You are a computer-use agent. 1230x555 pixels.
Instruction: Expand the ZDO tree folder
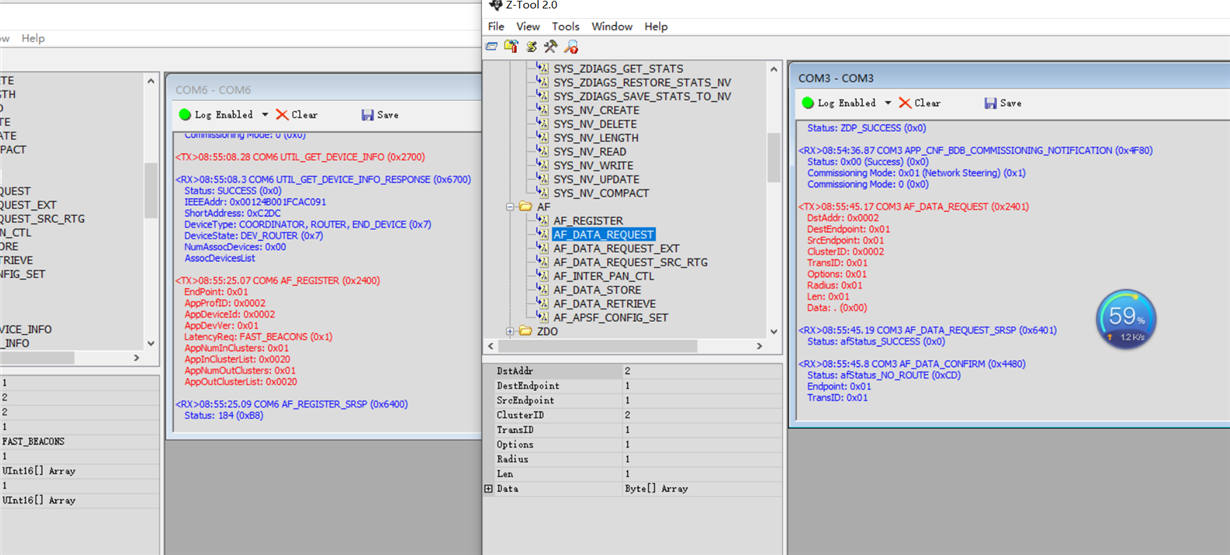510,331
